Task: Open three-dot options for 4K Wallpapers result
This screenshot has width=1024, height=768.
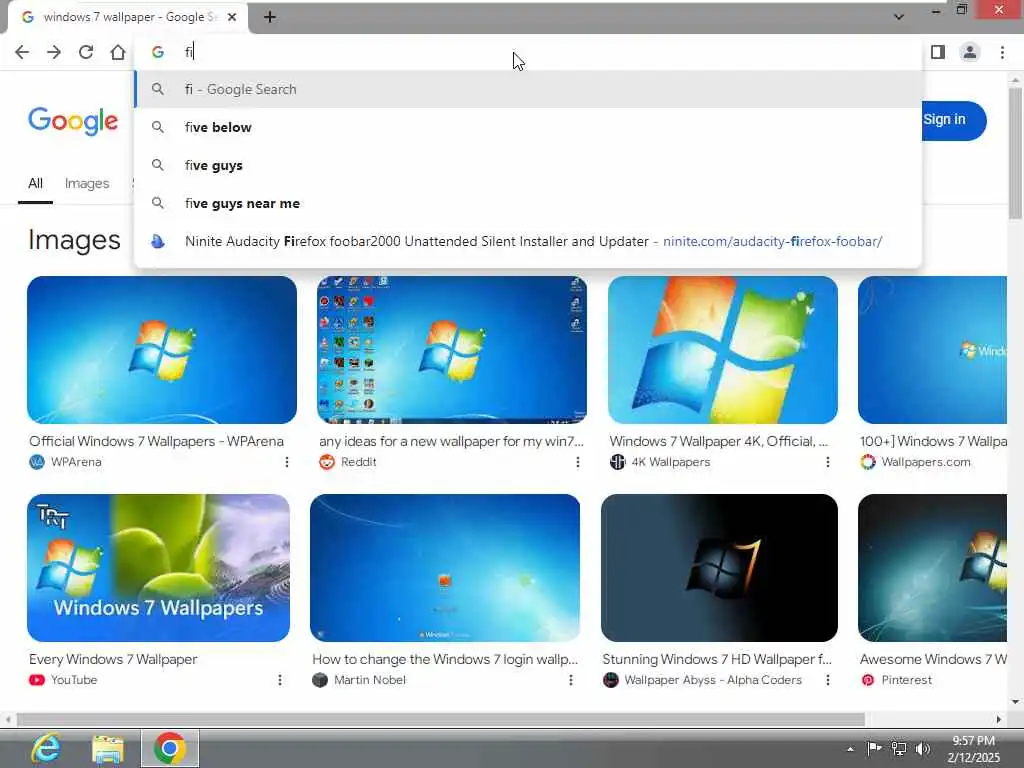Action: coord(827,462)
